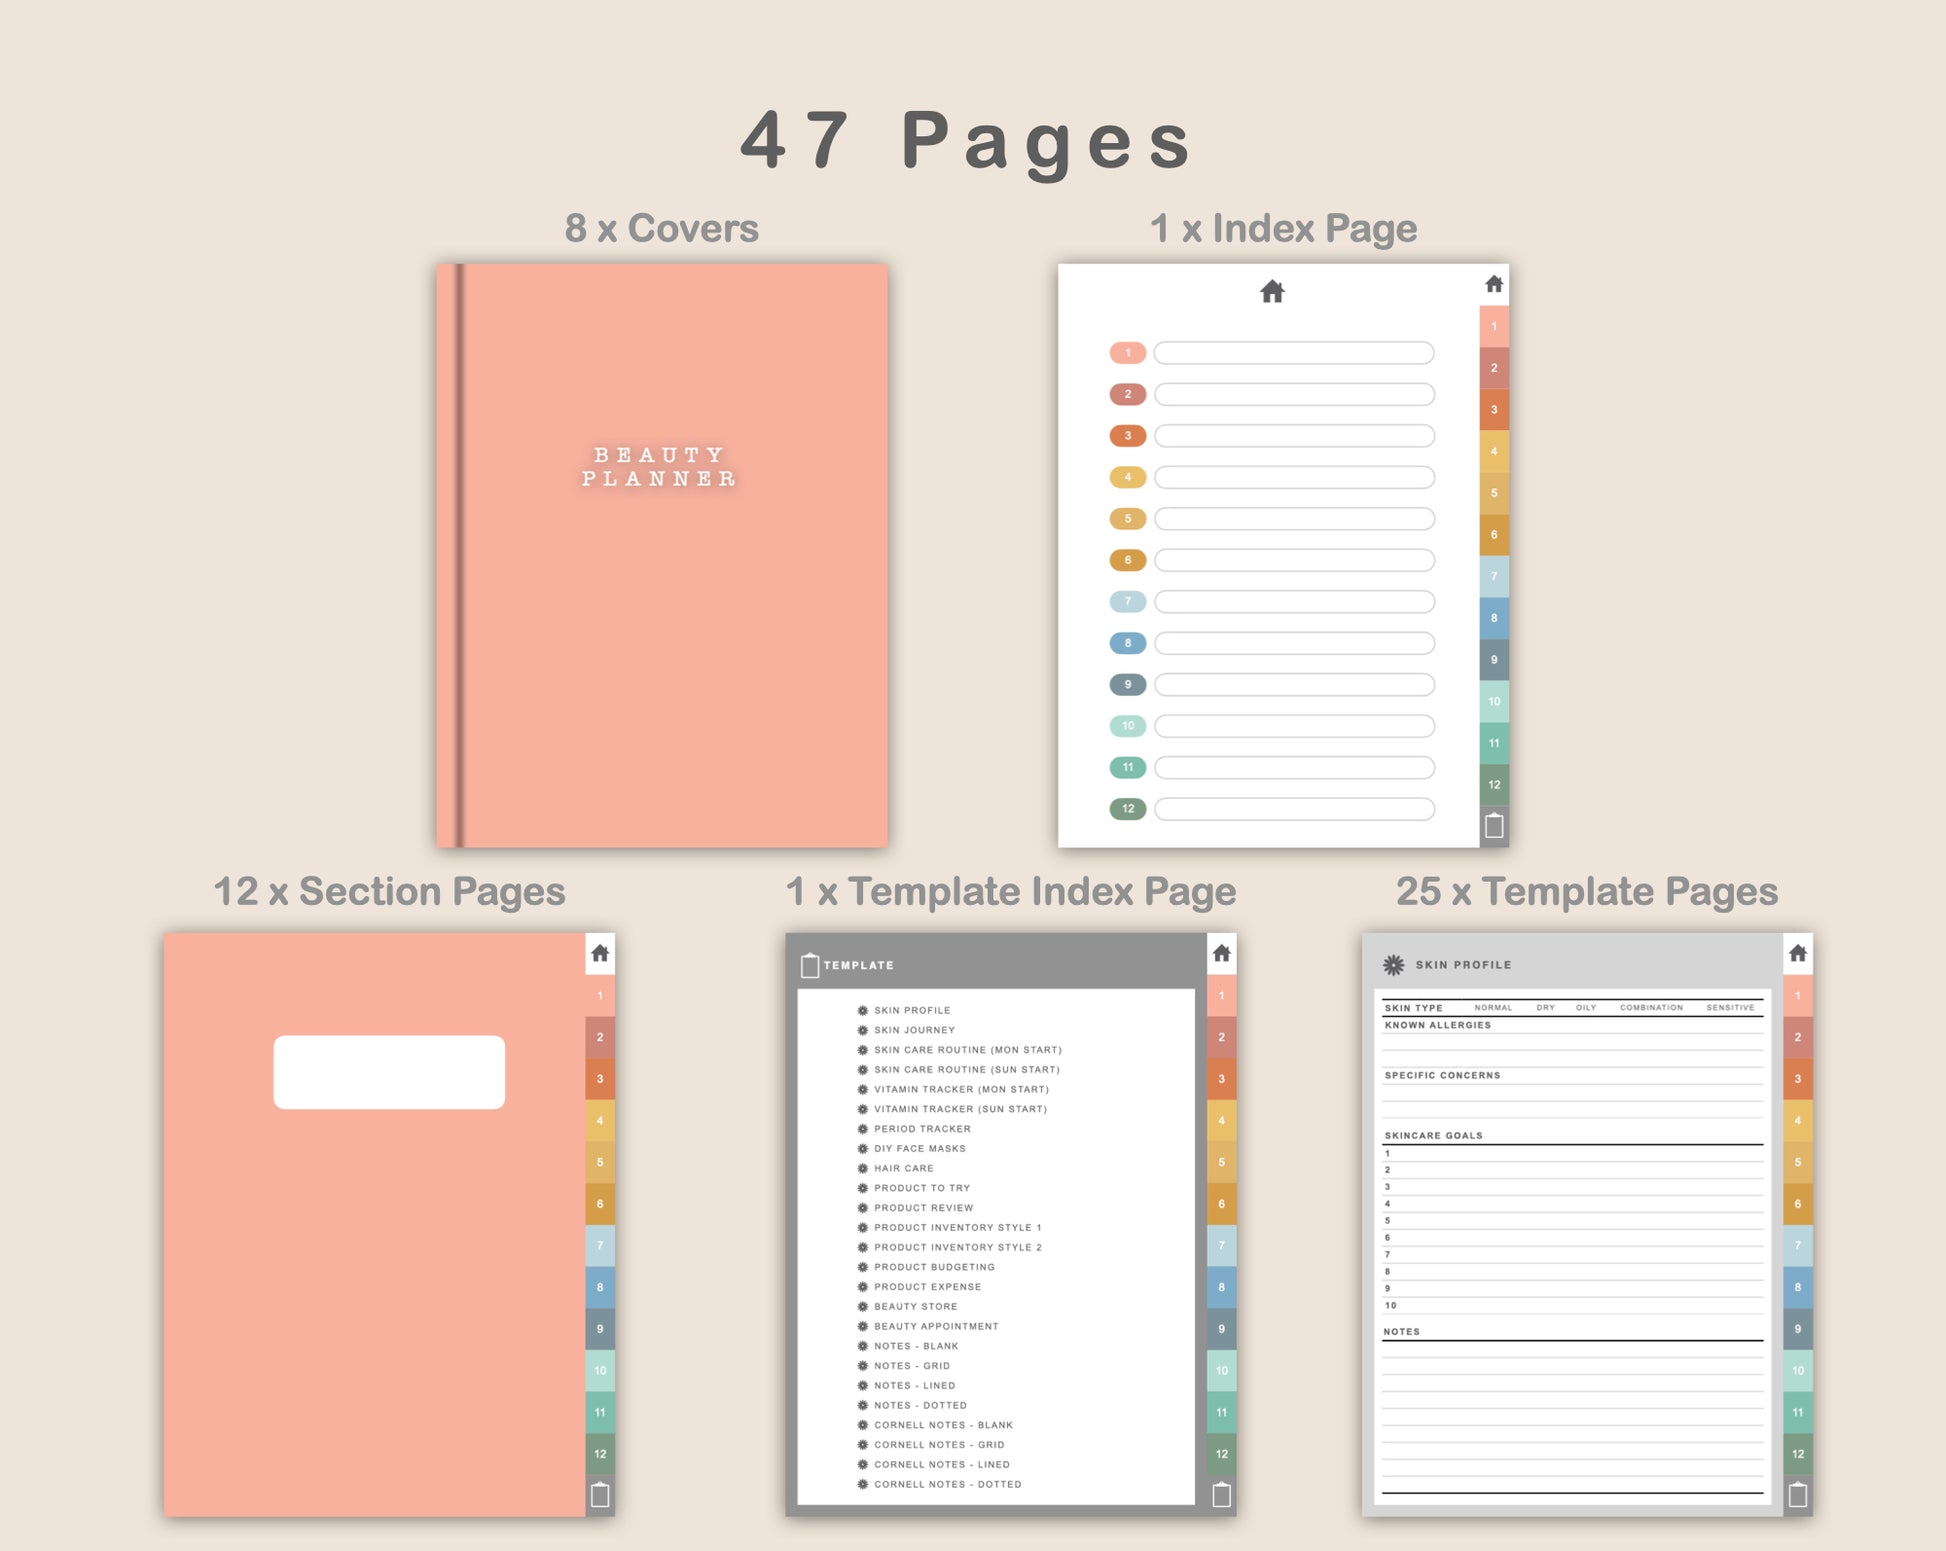
Task: Open PRODUCT REVIEW template link
Action: [923, 1208]
